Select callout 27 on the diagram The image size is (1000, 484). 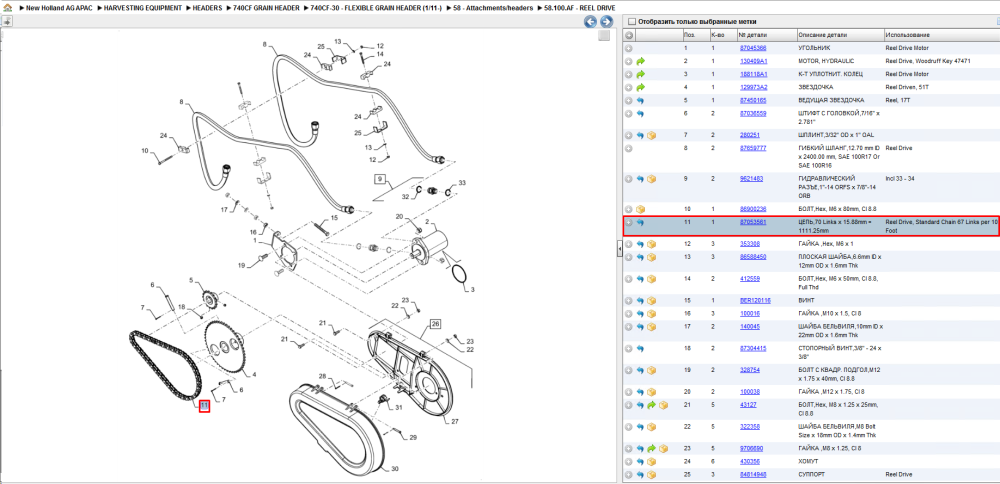pos(455,422)
